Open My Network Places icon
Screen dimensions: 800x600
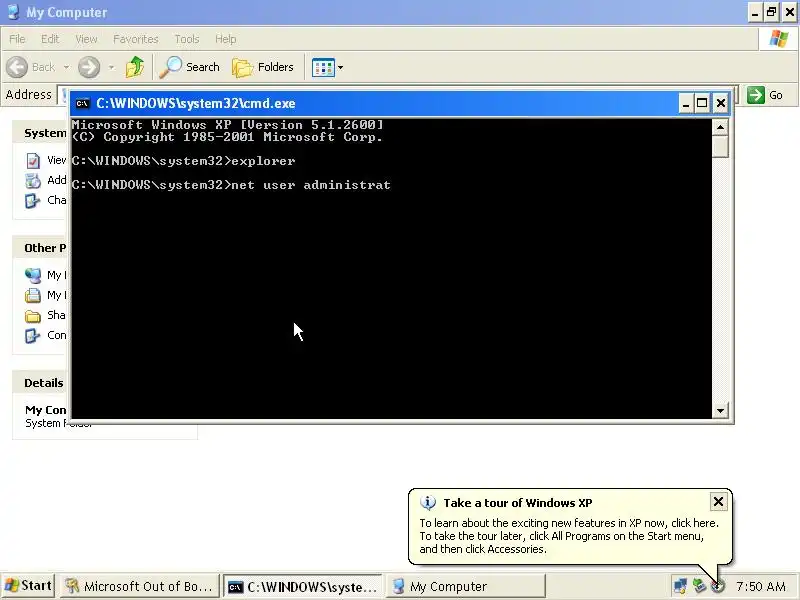(33, 276)
